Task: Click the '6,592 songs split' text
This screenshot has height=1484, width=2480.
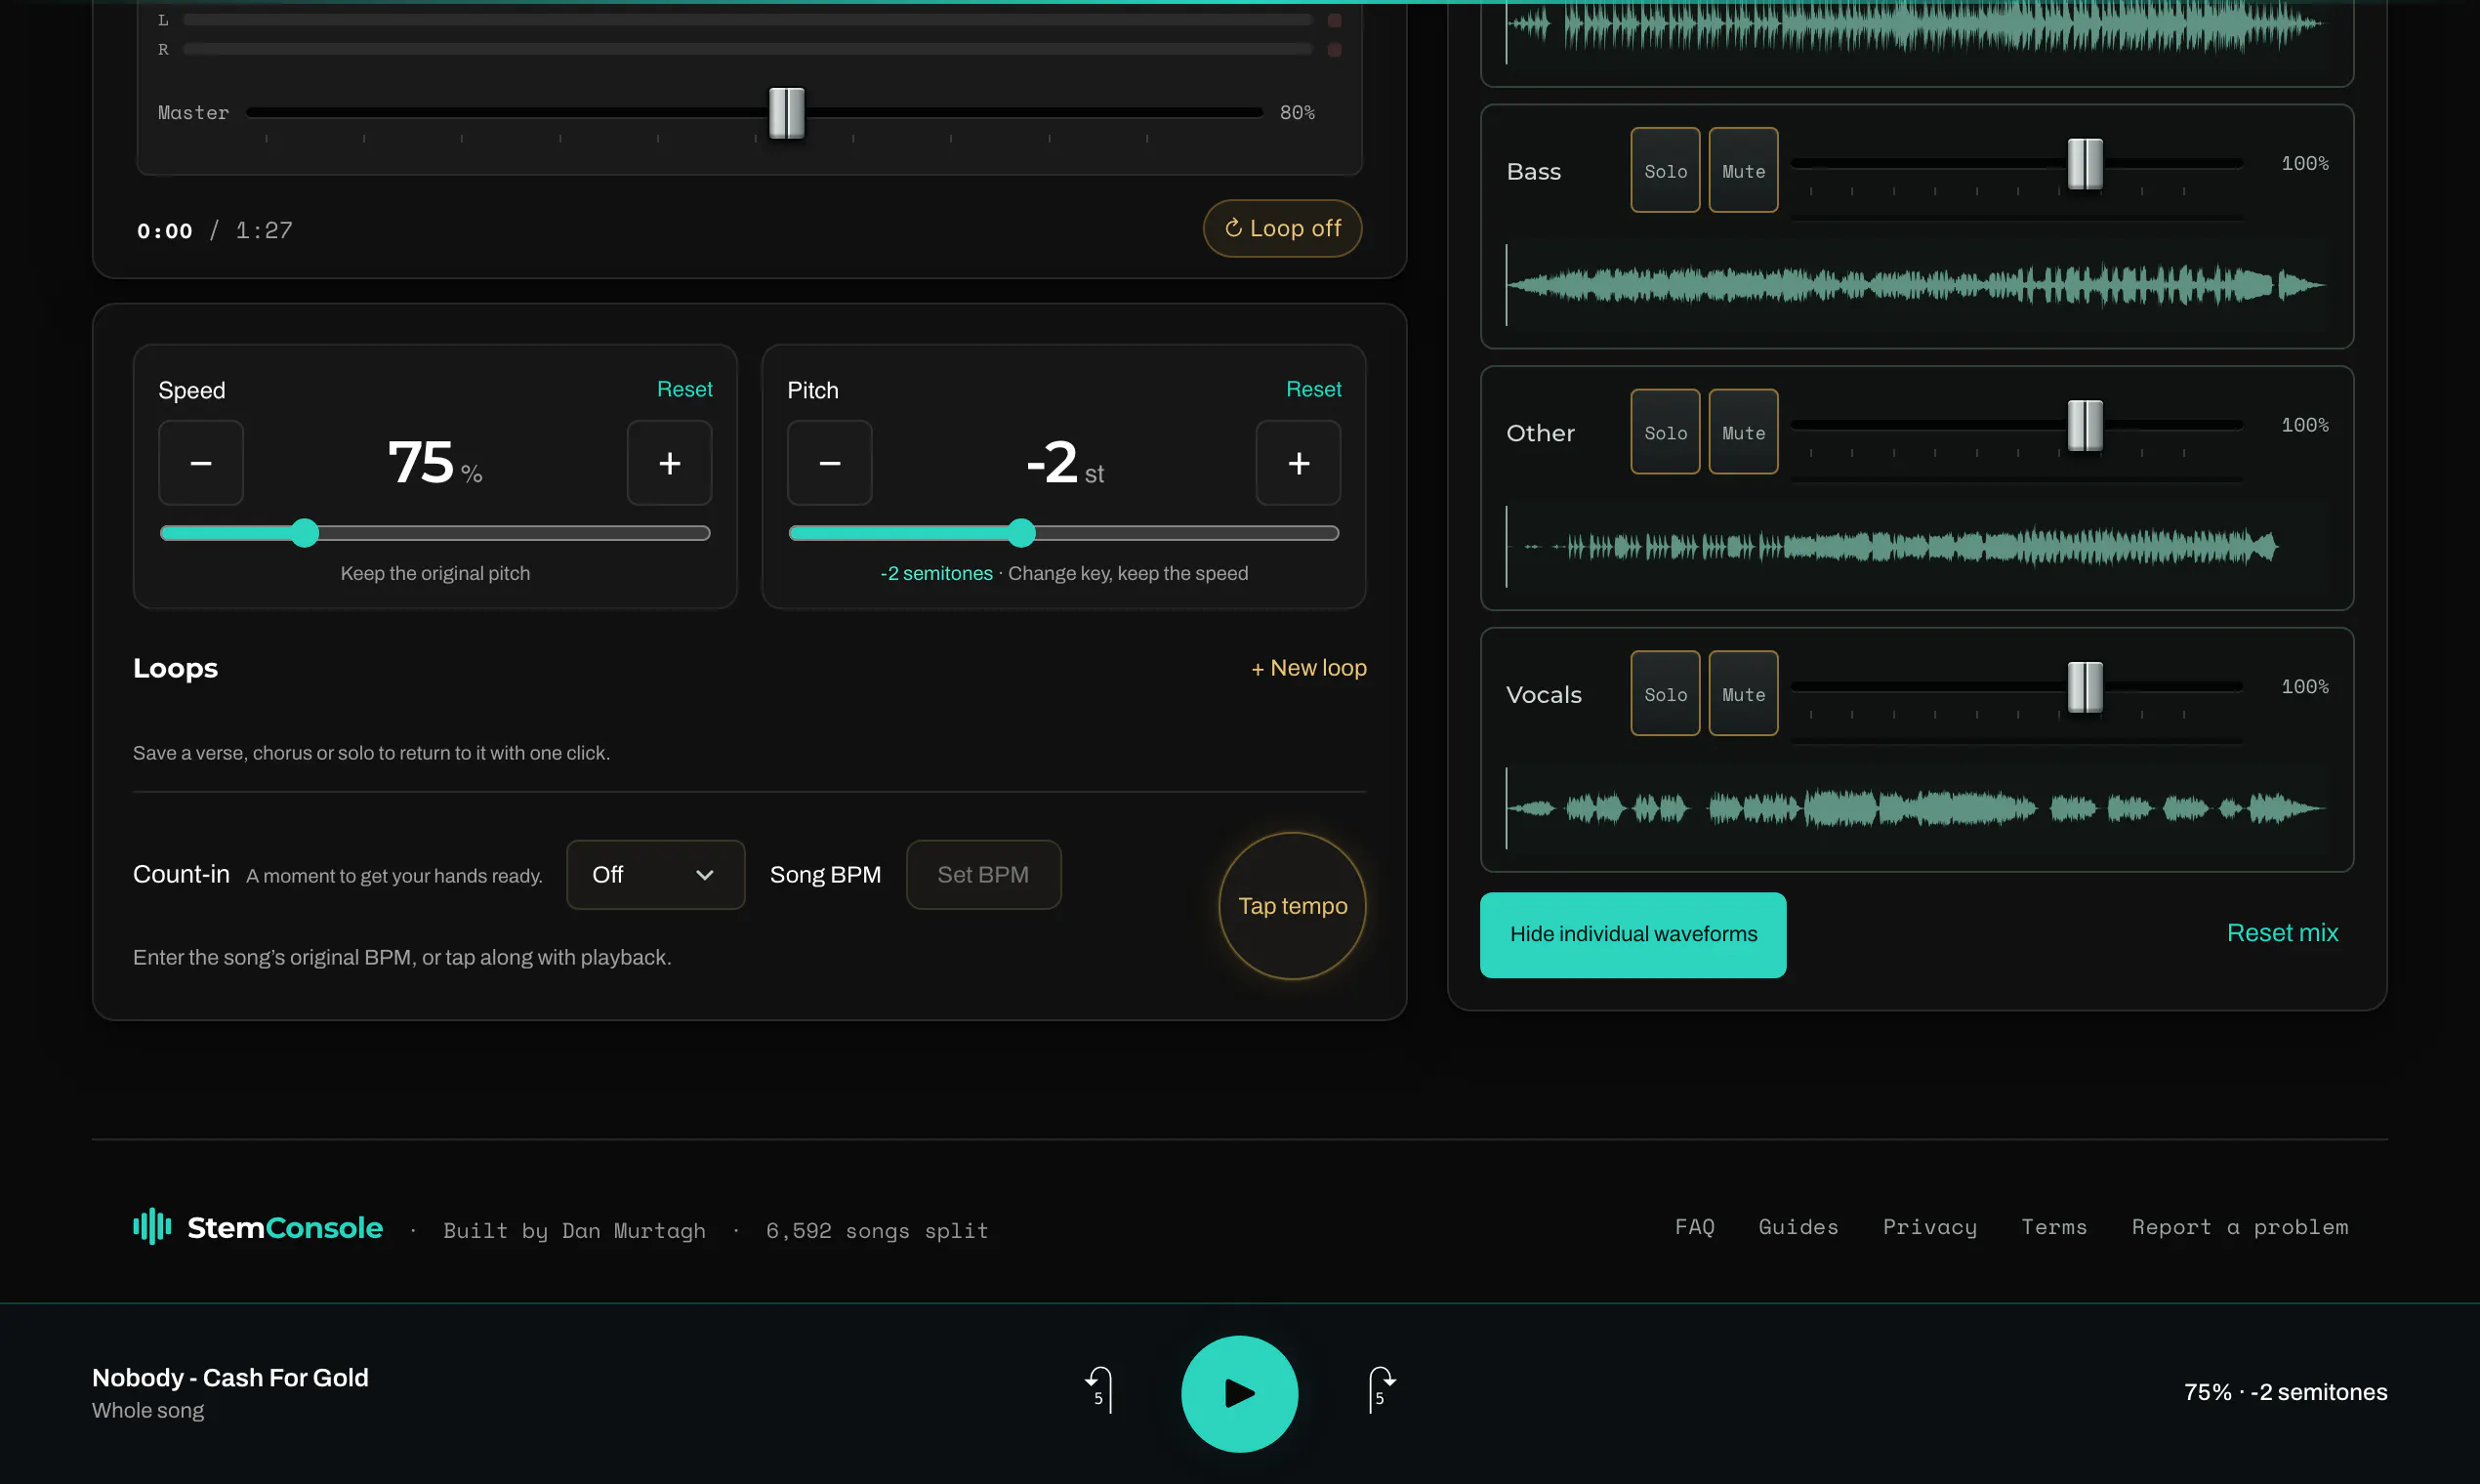Action: tap(877, 1231)
